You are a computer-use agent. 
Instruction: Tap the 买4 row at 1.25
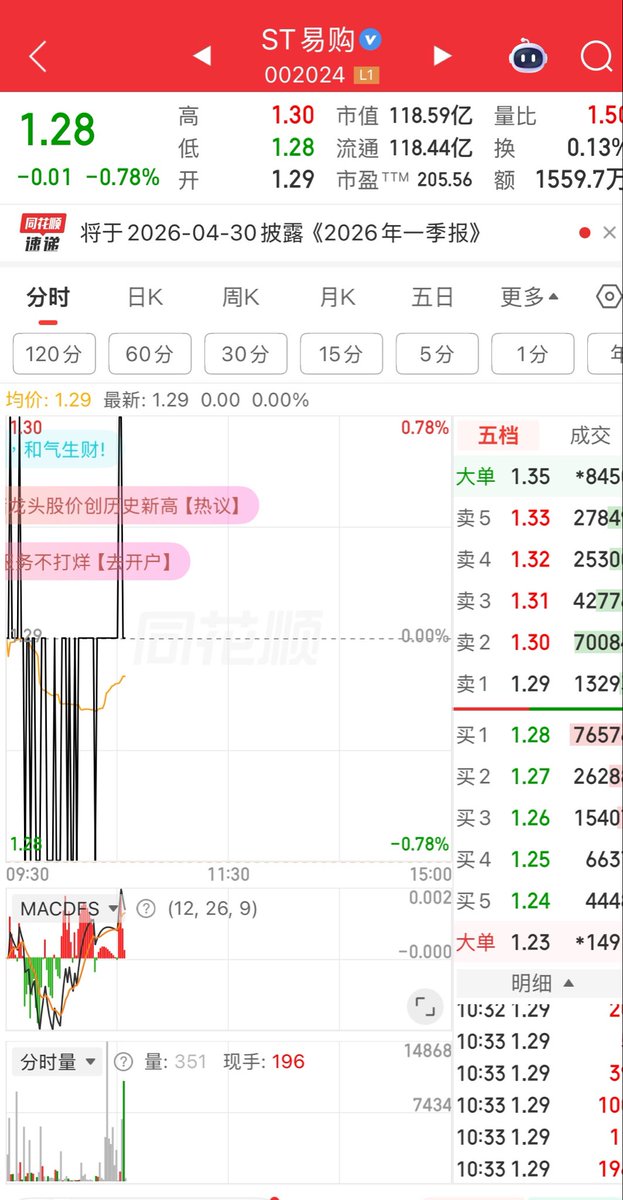(x=540, y=859)
